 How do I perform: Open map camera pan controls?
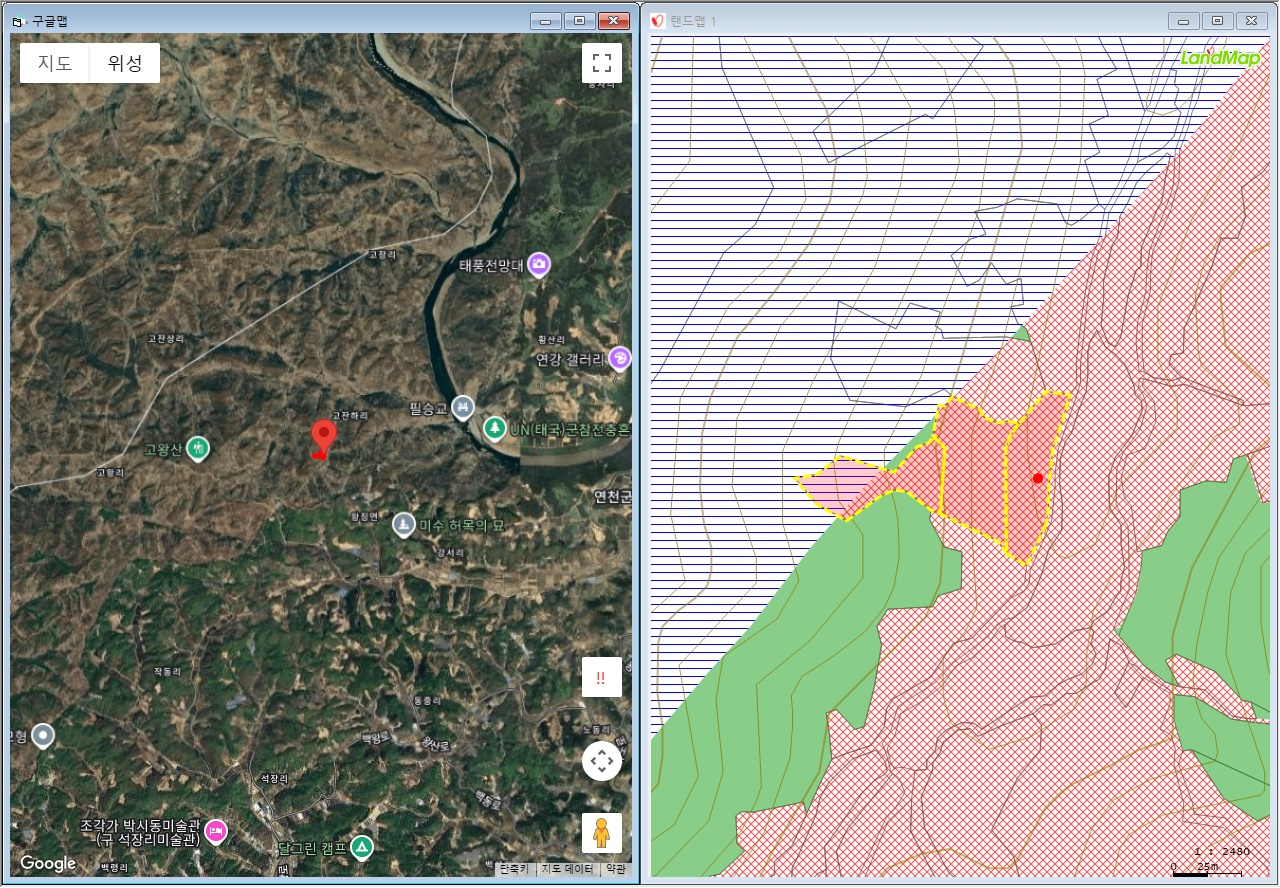pos(601,761)
